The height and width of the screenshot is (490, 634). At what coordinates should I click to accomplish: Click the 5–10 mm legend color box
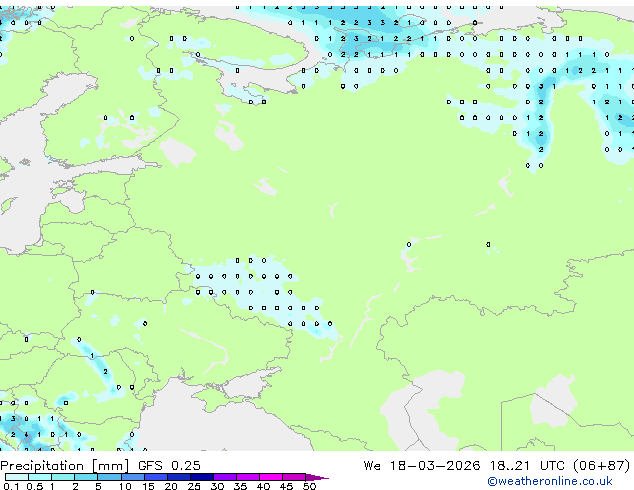point(109,477)
